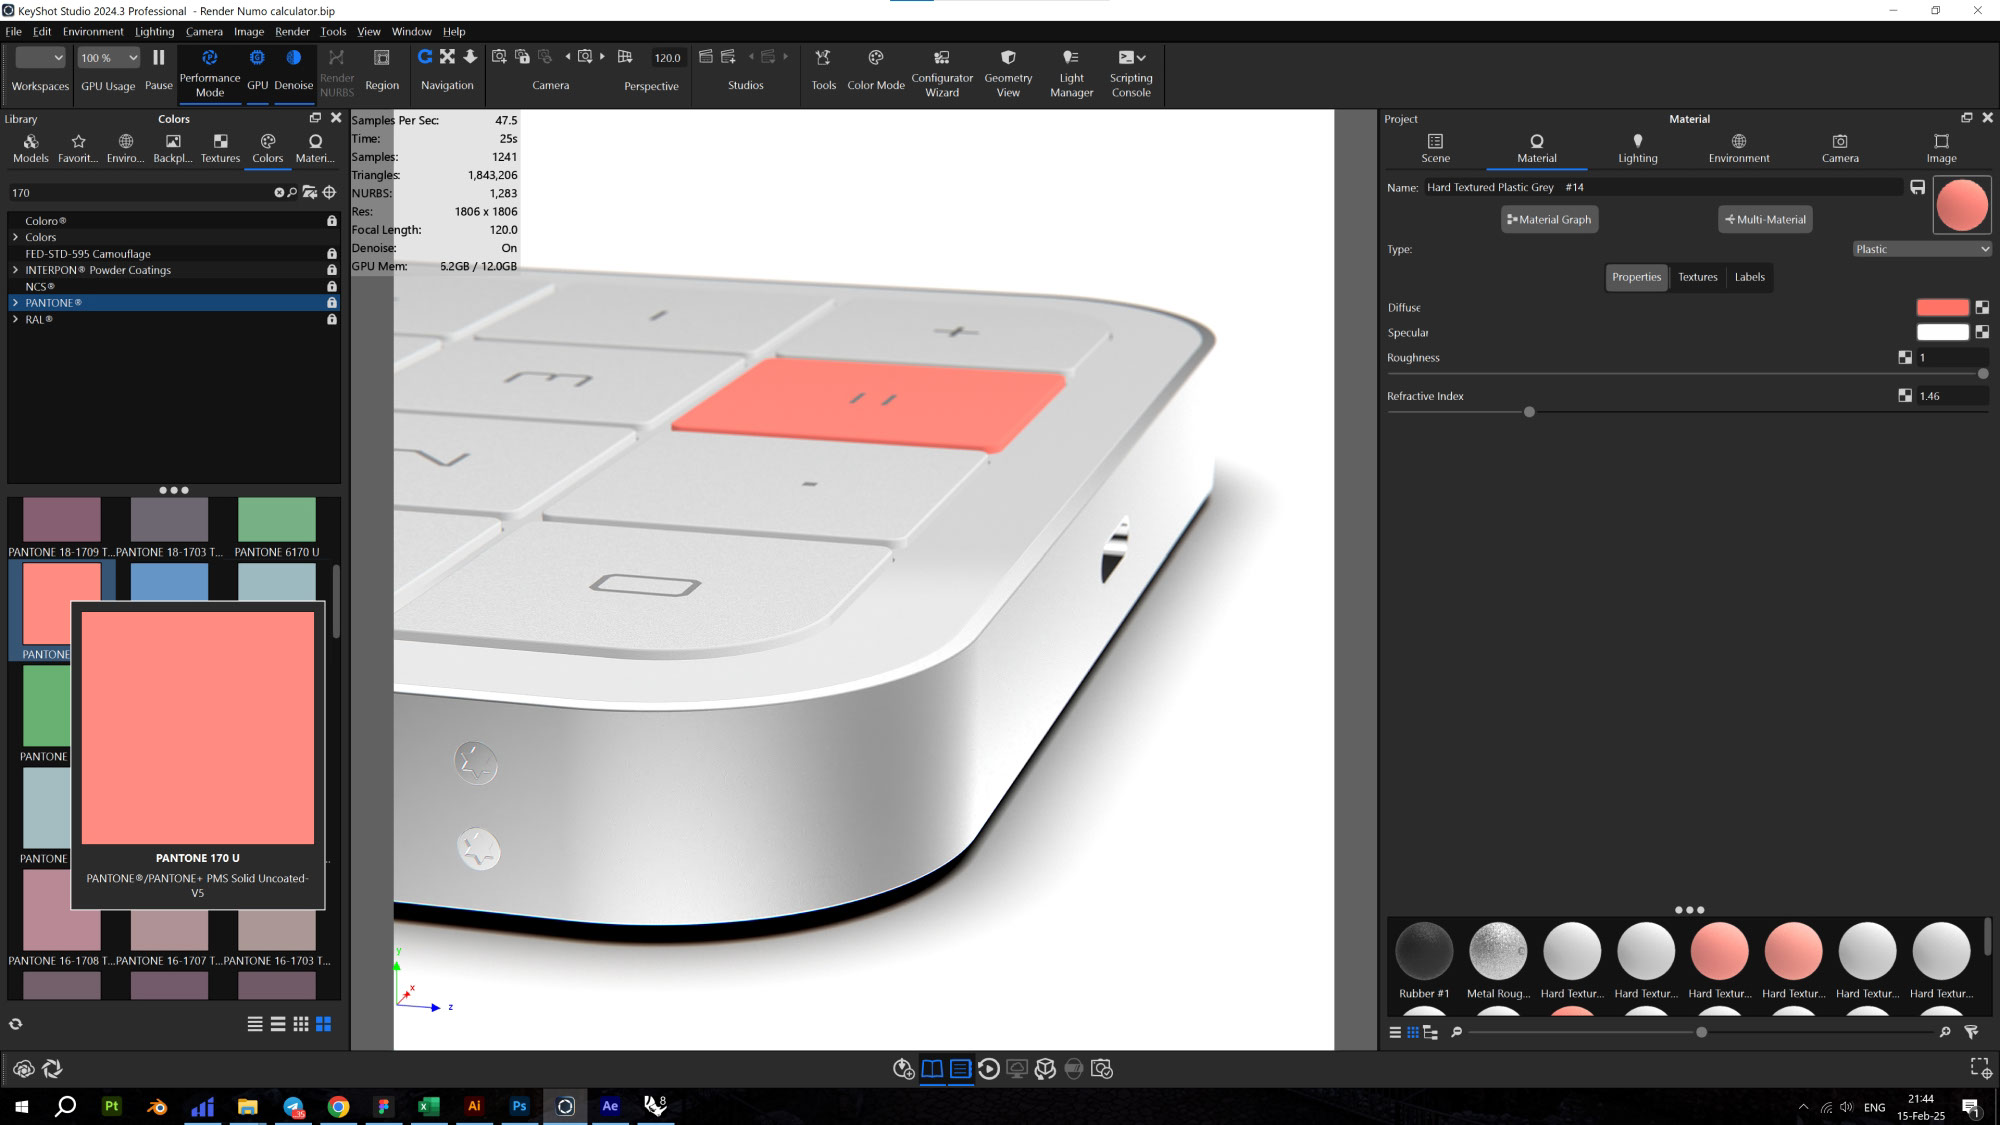Select the Rubber #1 material thumbnail
Image resolution: width=2000 pixels, height=1125 pixels.
[1423, 950]
